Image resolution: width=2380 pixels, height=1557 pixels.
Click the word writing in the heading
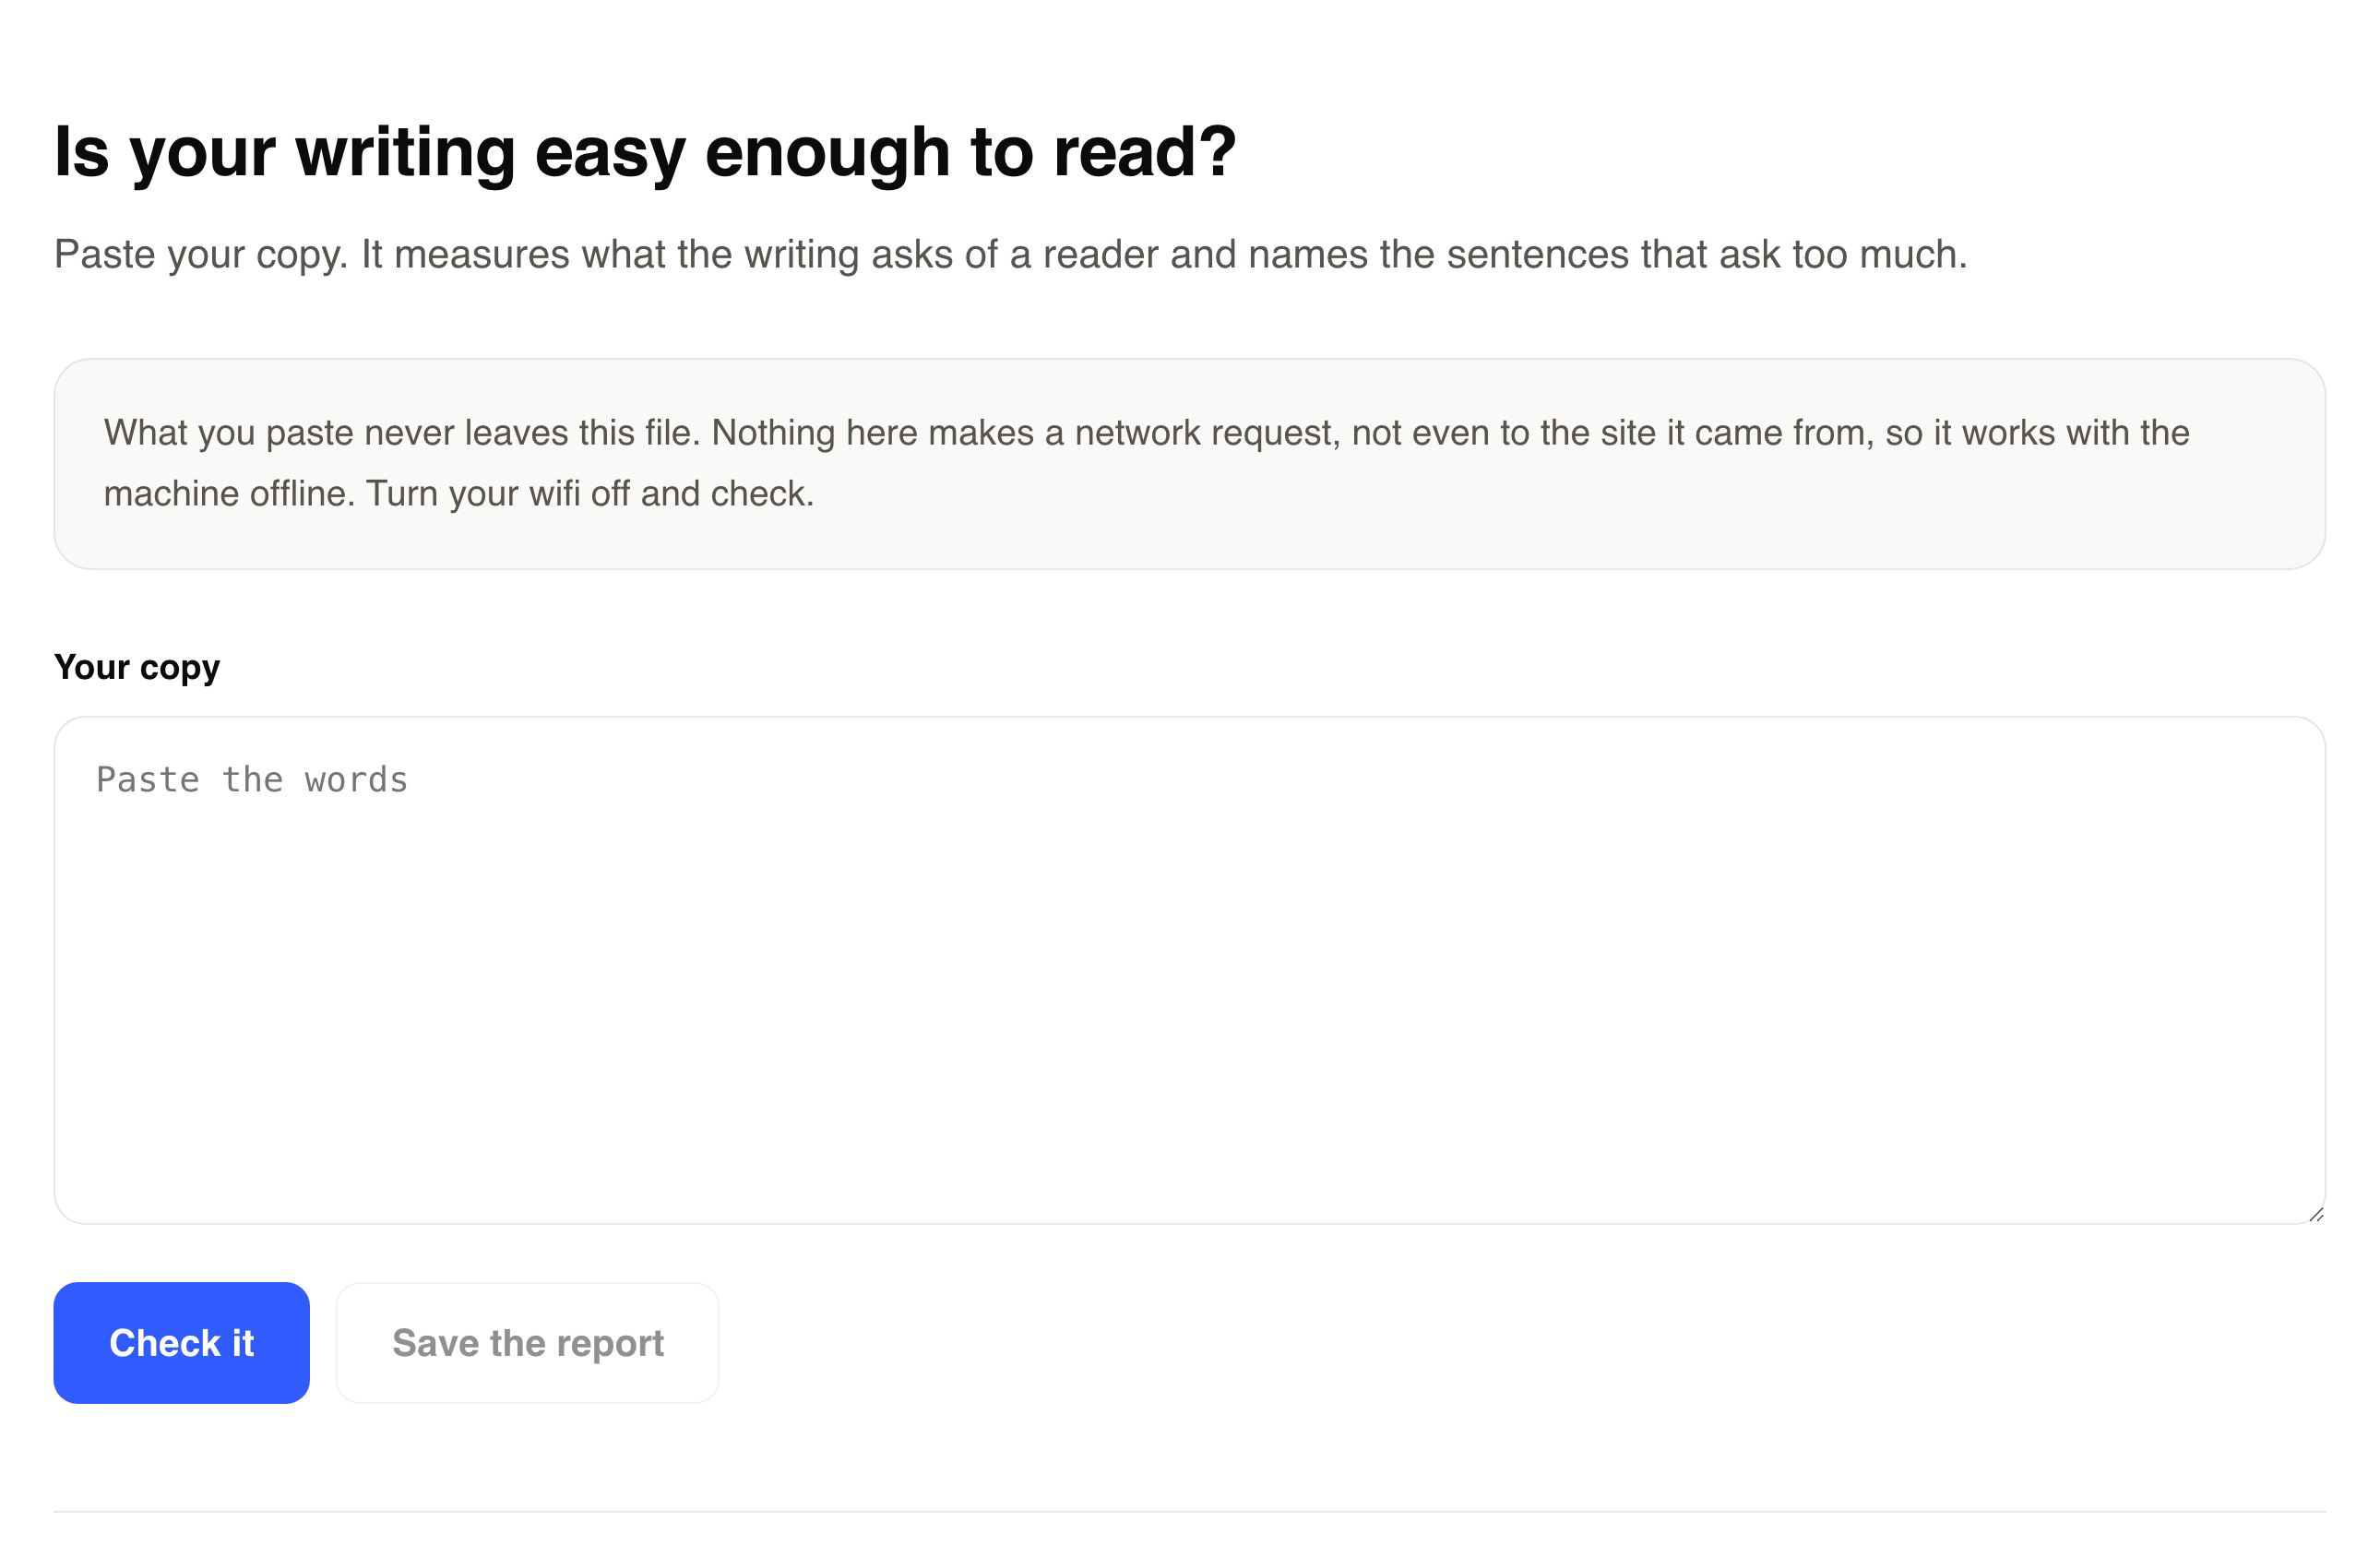404,152
